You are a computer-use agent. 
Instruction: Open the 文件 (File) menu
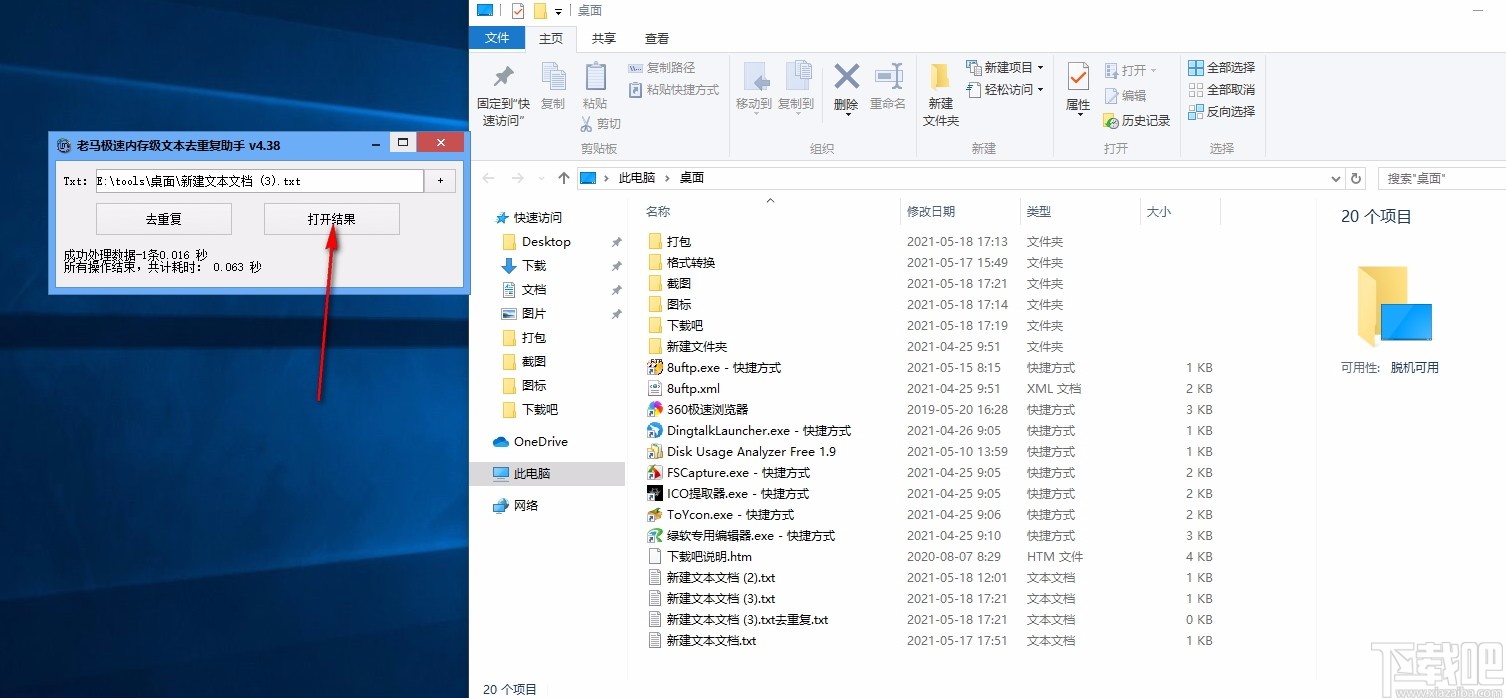click(497, 38)
